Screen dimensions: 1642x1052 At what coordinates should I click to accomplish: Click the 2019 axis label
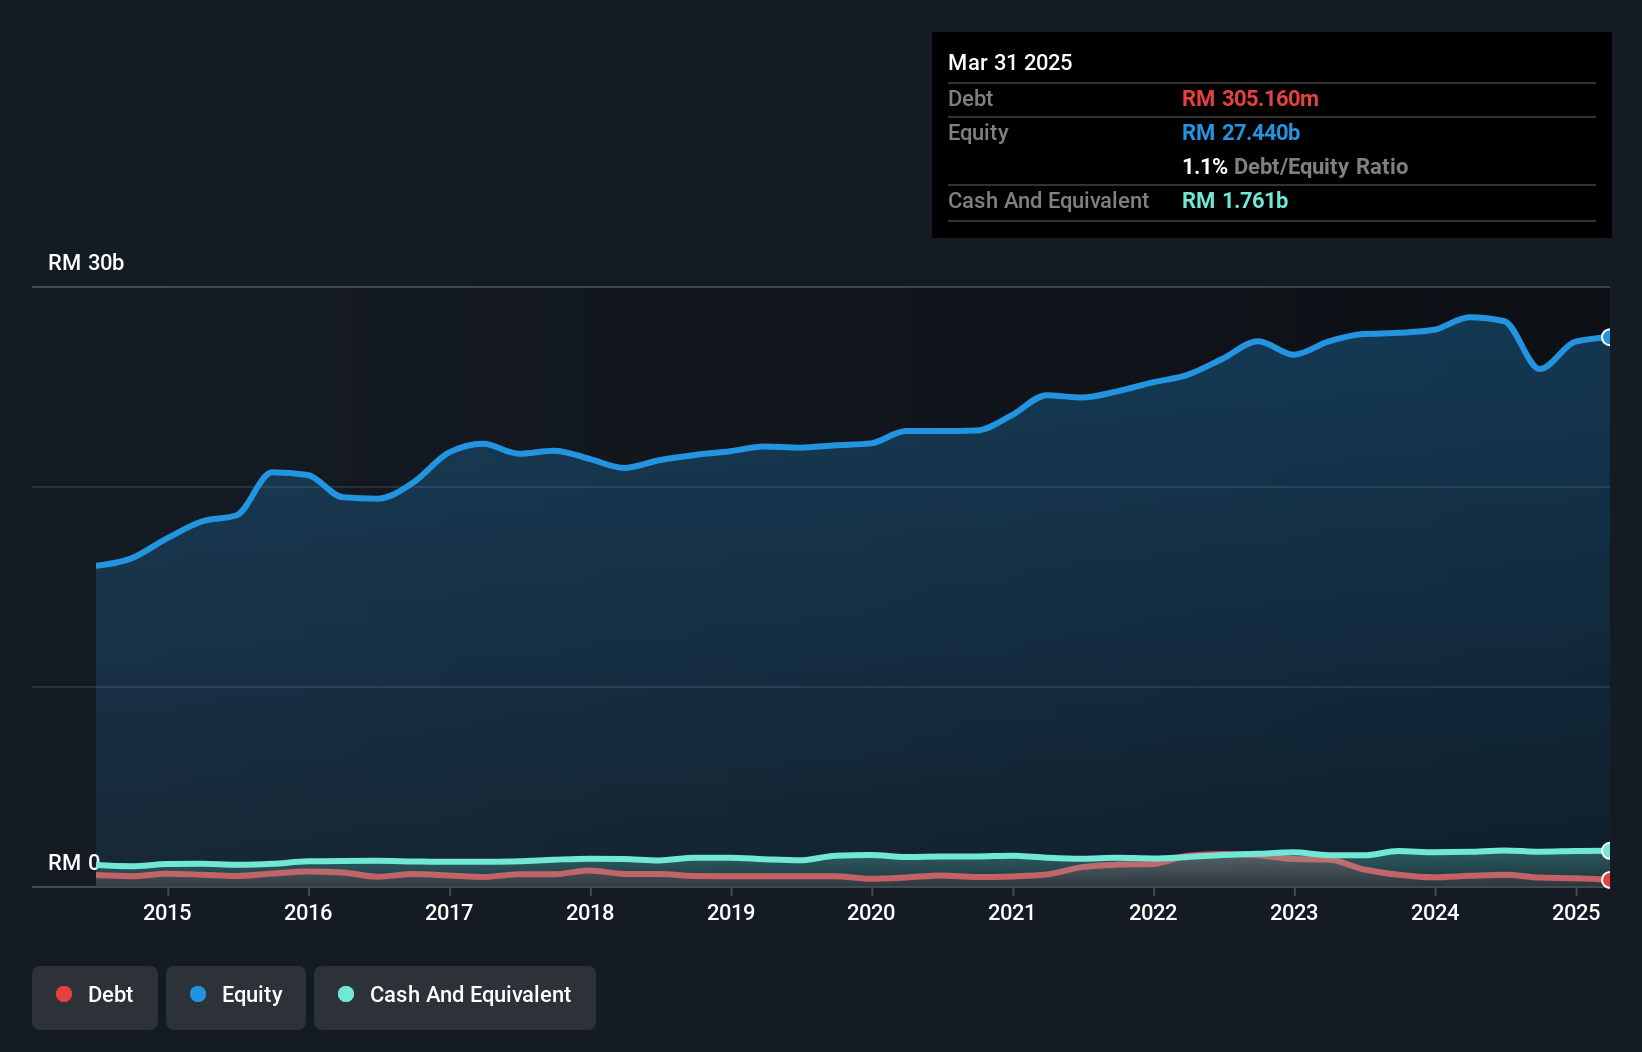click(x=731, y=912)
